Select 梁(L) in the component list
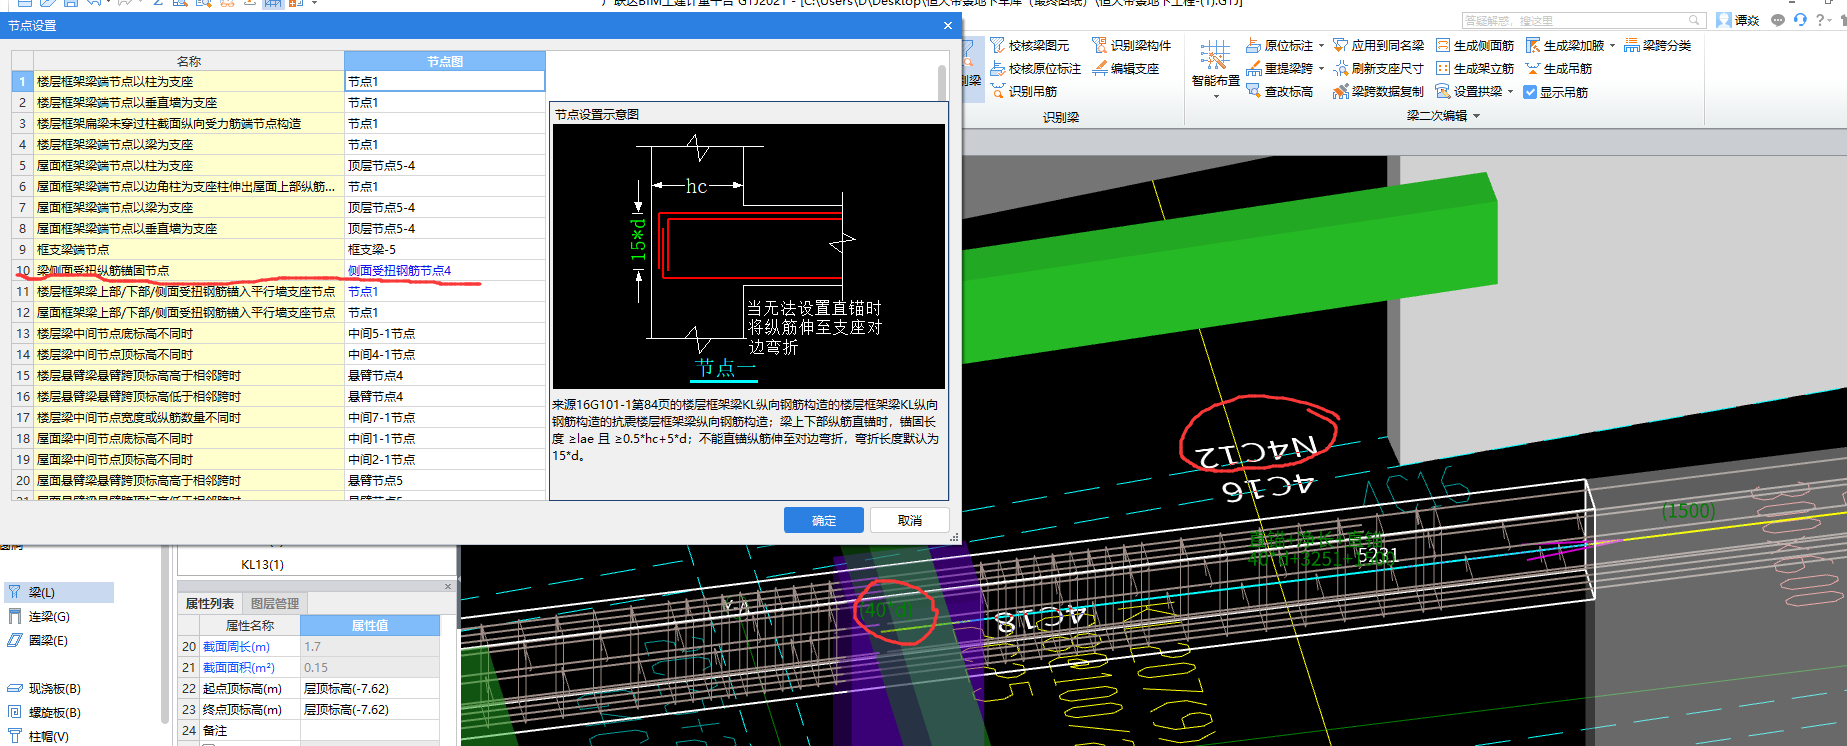This screenshot has height=746, width=1847. [x=59, y=592]
